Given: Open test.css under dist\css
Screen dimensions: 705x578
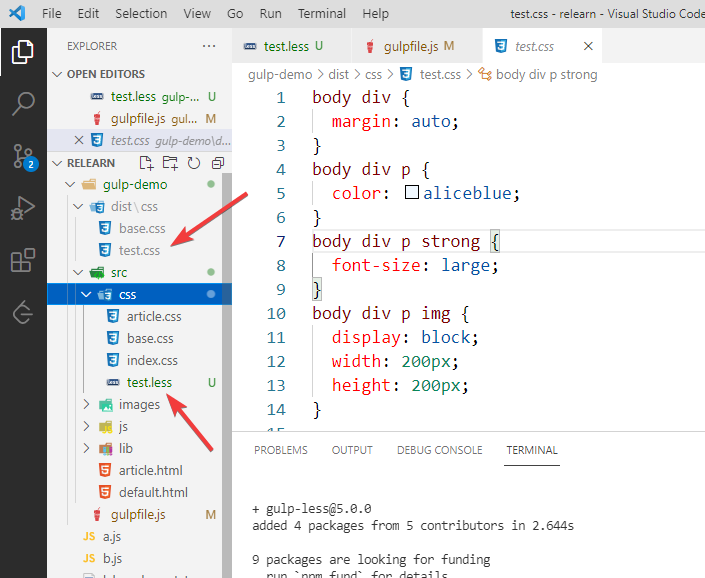Looking at the screenshot, I should pos(139,250).
